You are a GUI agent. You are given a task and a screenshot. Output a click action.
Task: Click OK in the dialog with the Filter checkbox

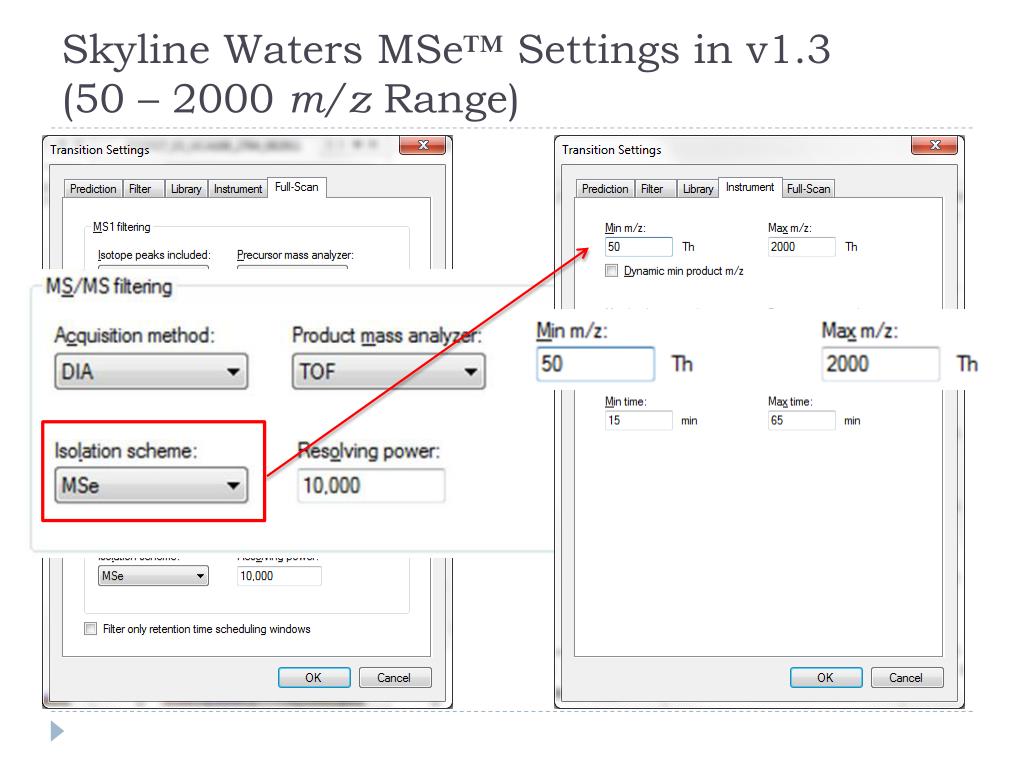pos(313,678)
